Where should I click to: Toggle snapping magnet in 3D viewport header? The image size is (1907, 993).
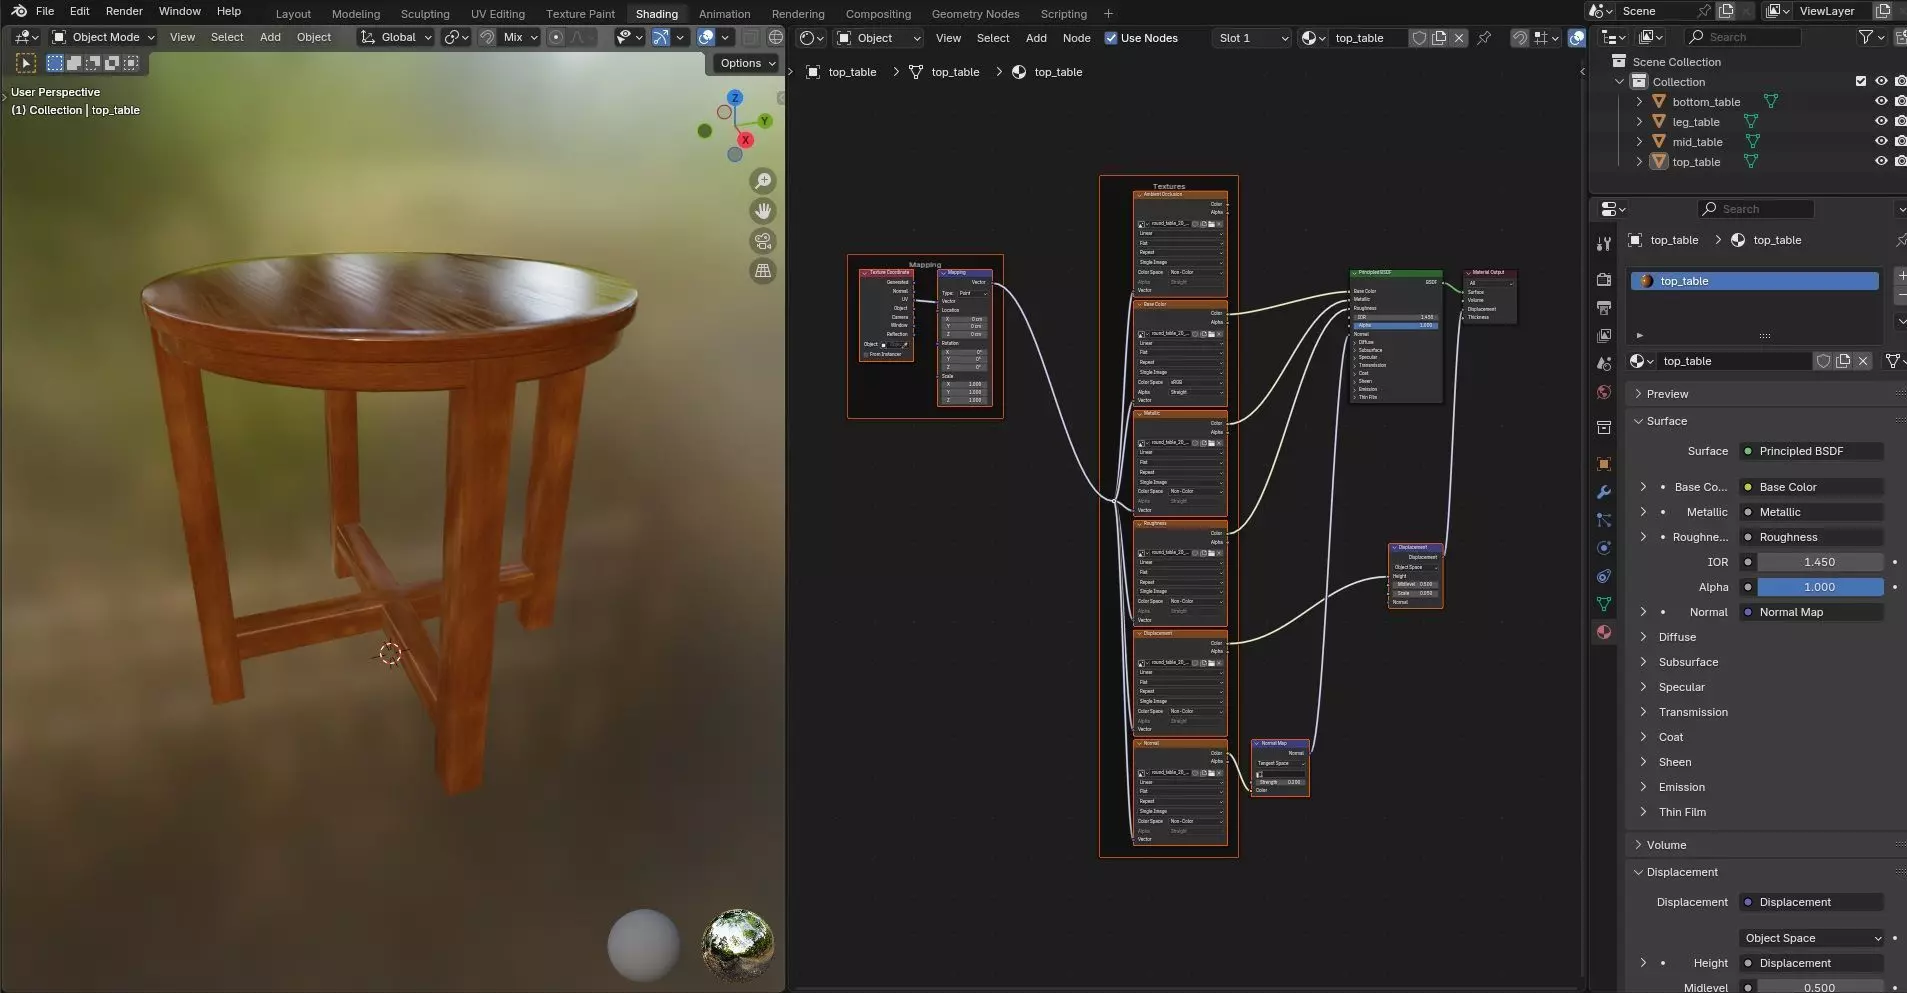coord(486,37)
